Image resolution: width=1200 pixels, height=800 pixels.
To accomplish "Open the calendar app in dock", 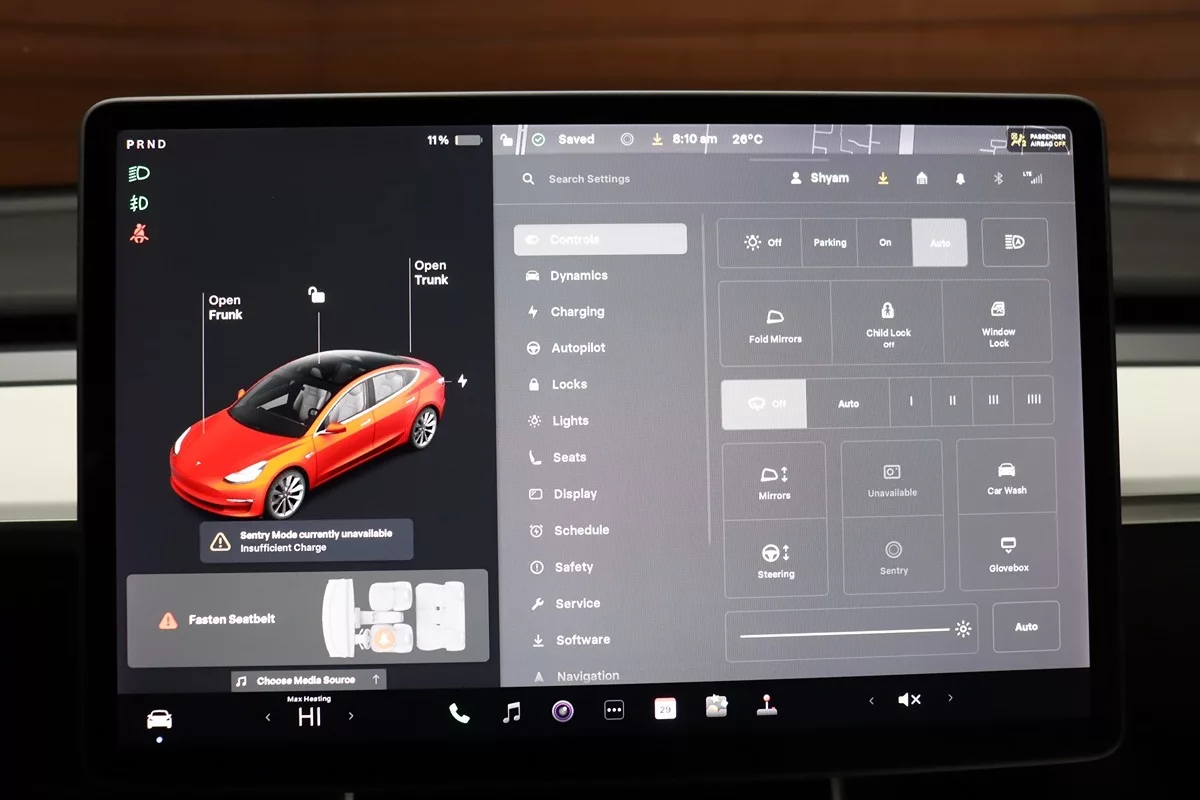I will pos(665,709).
